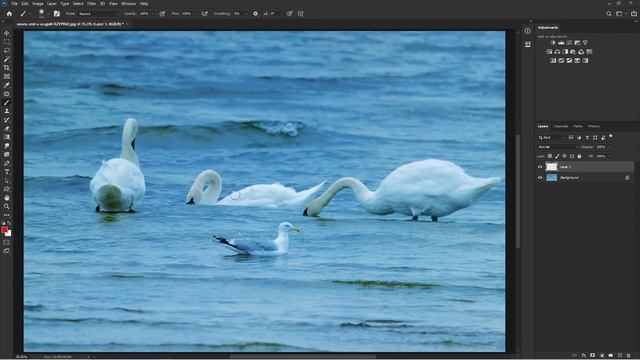Select the Blur tool
The height and width of the screenshot is (360, 640).
(7, 146)
